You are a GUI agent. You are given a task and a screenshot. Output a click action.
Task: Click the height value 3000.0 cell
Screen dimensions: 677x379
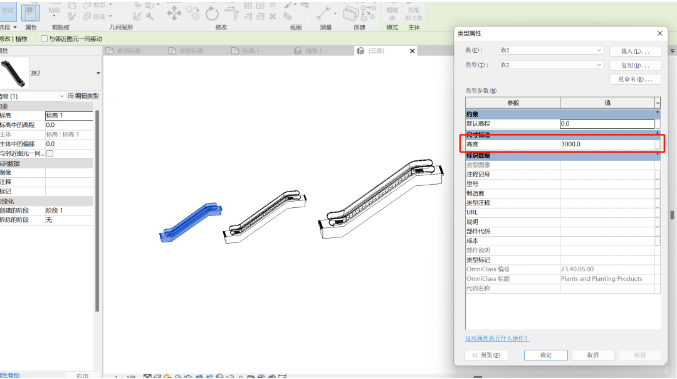tap(607, 144)
